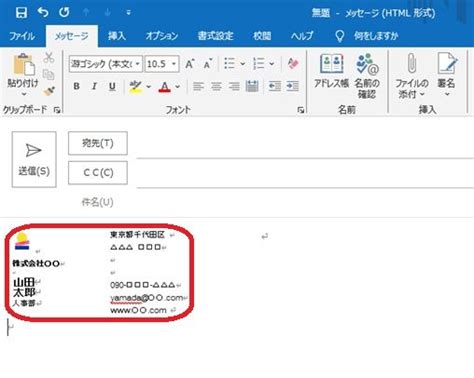Toggle italic formatting
Viewport: 474px width, 378px height.
(x=94, y=86)
